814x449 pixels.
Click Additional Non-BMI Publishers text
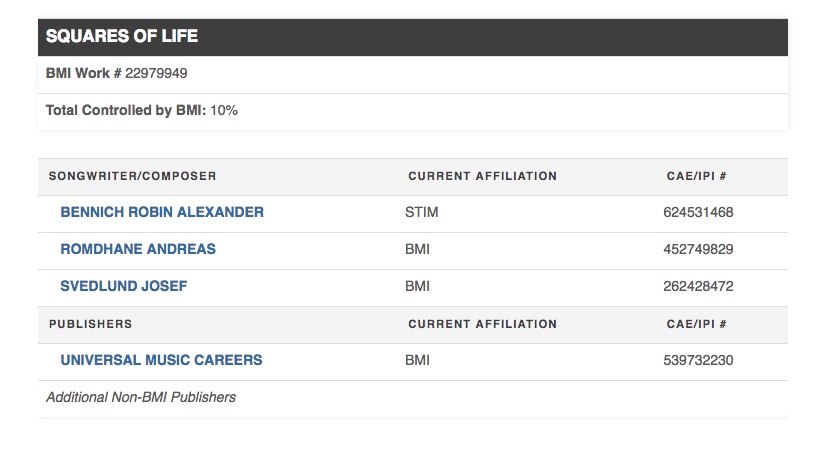tap(141, 397)
